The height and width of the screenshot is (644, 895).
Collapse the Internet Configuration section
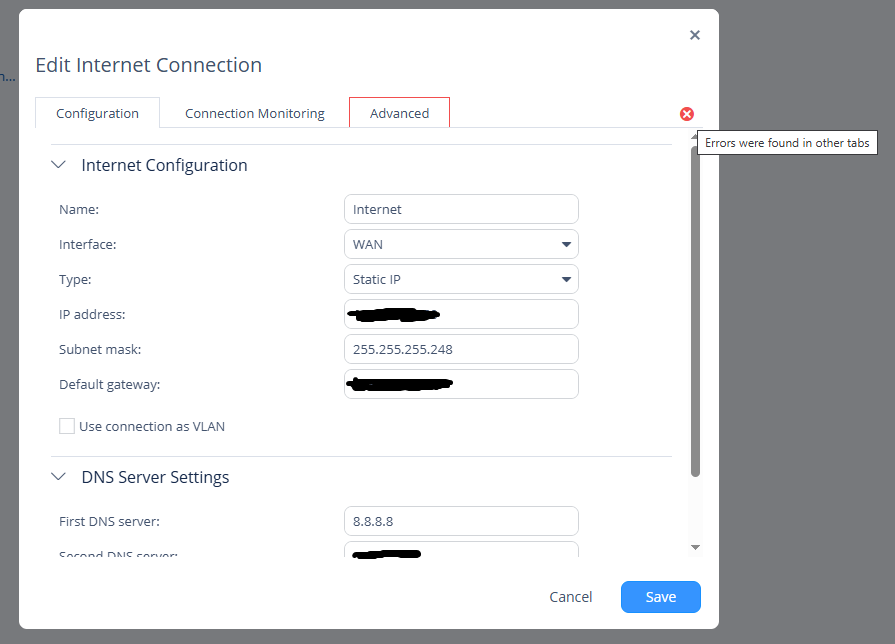[59, 165]
